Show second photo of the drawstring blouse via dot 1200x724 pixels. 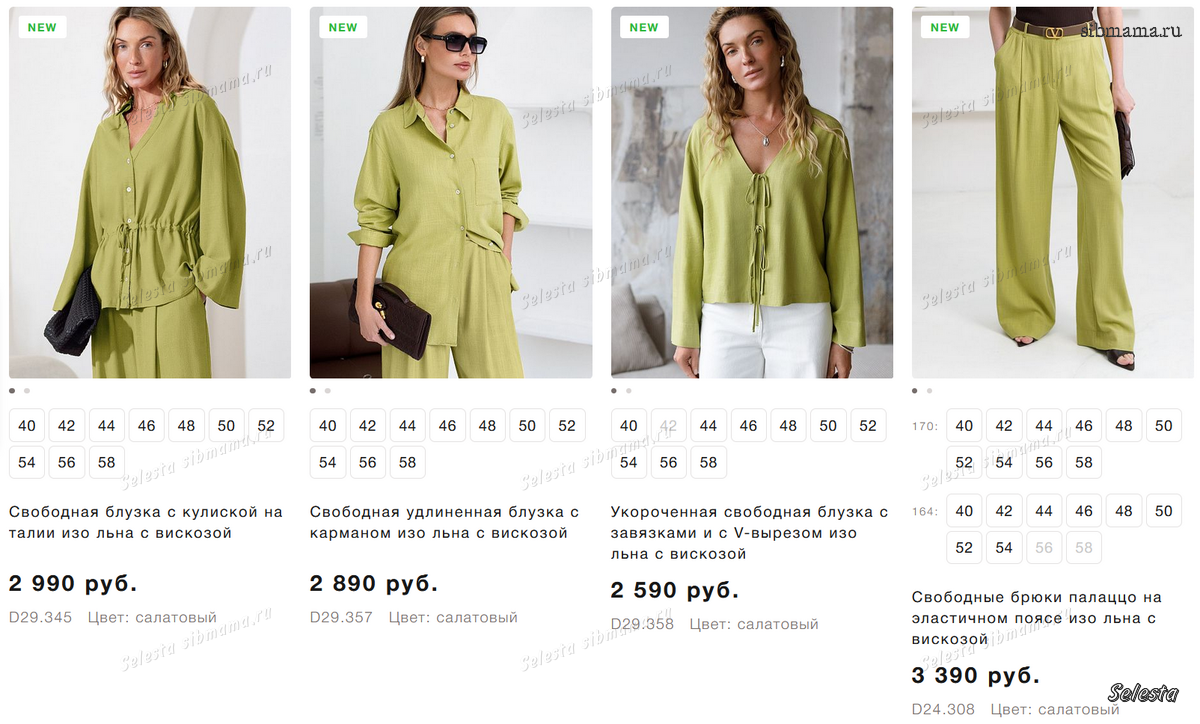tap(27, 391)
